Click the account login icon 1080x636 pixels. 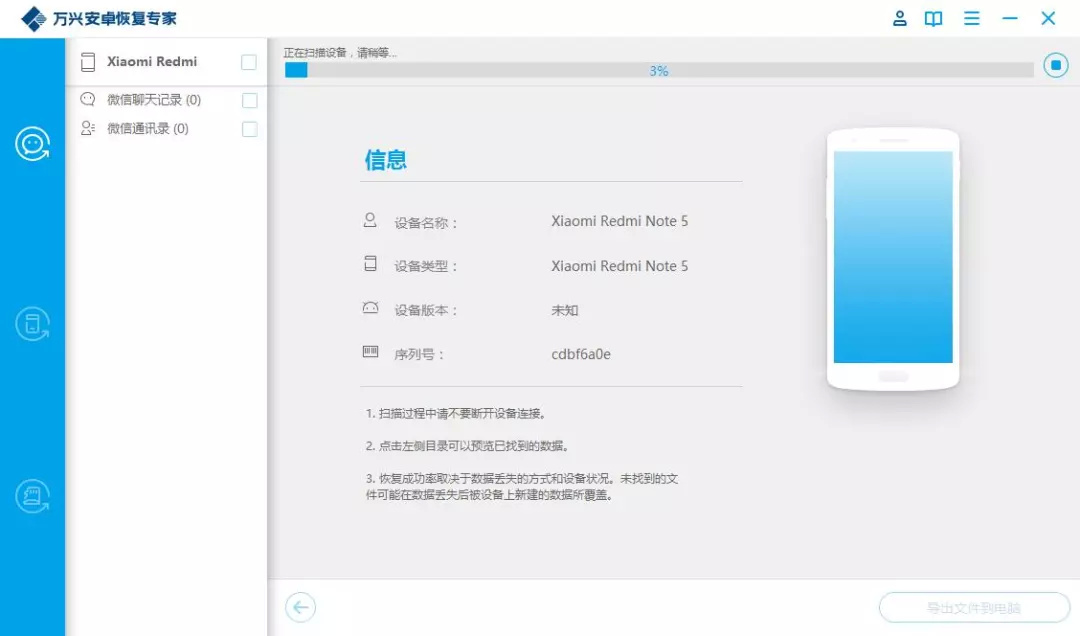(x=898, y=18)
